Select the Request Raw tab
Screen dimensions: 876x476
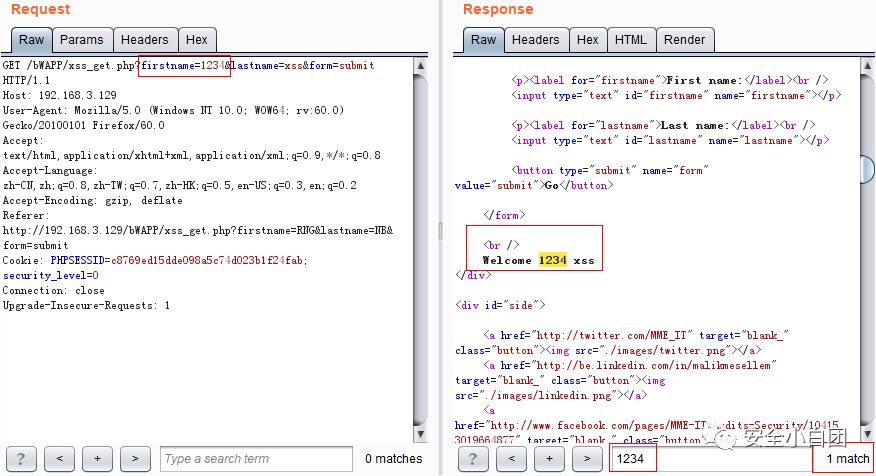click(31, 40)
